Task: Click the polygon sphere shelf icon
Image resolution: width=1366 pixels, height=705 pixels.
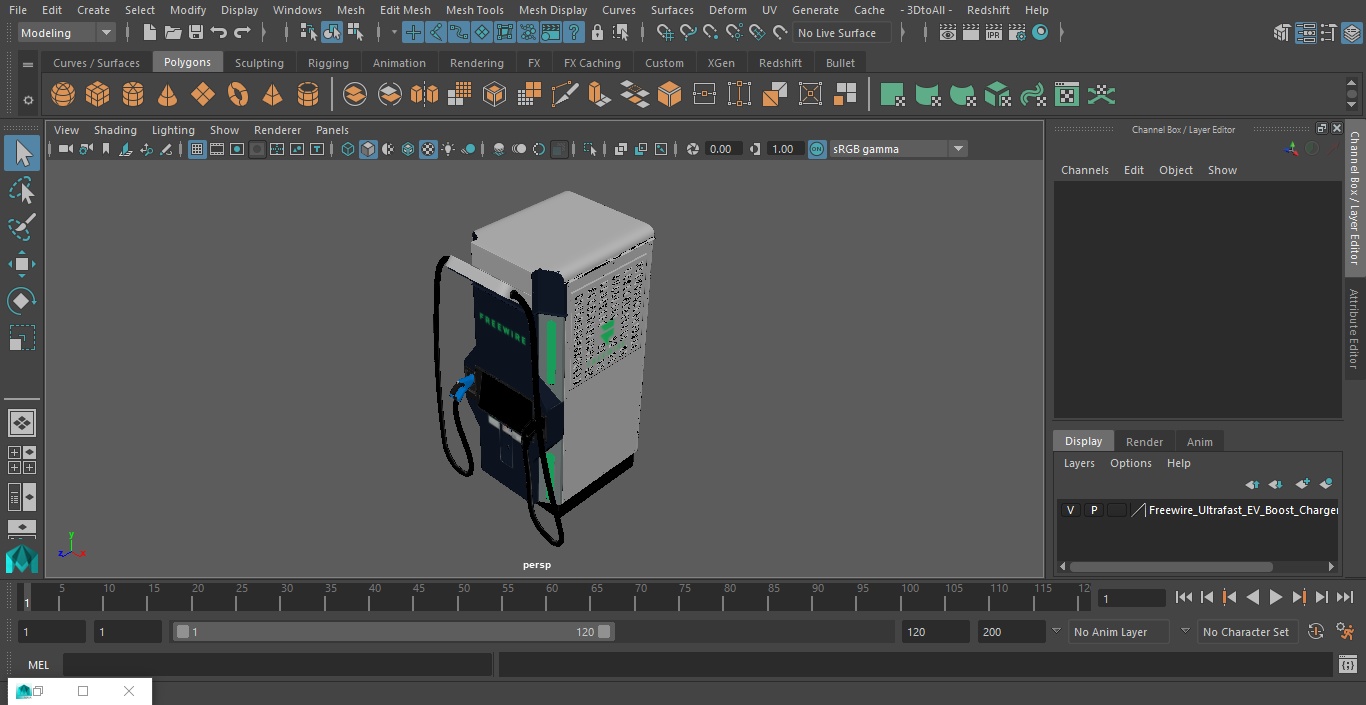Action: click(x=63, y=95)
